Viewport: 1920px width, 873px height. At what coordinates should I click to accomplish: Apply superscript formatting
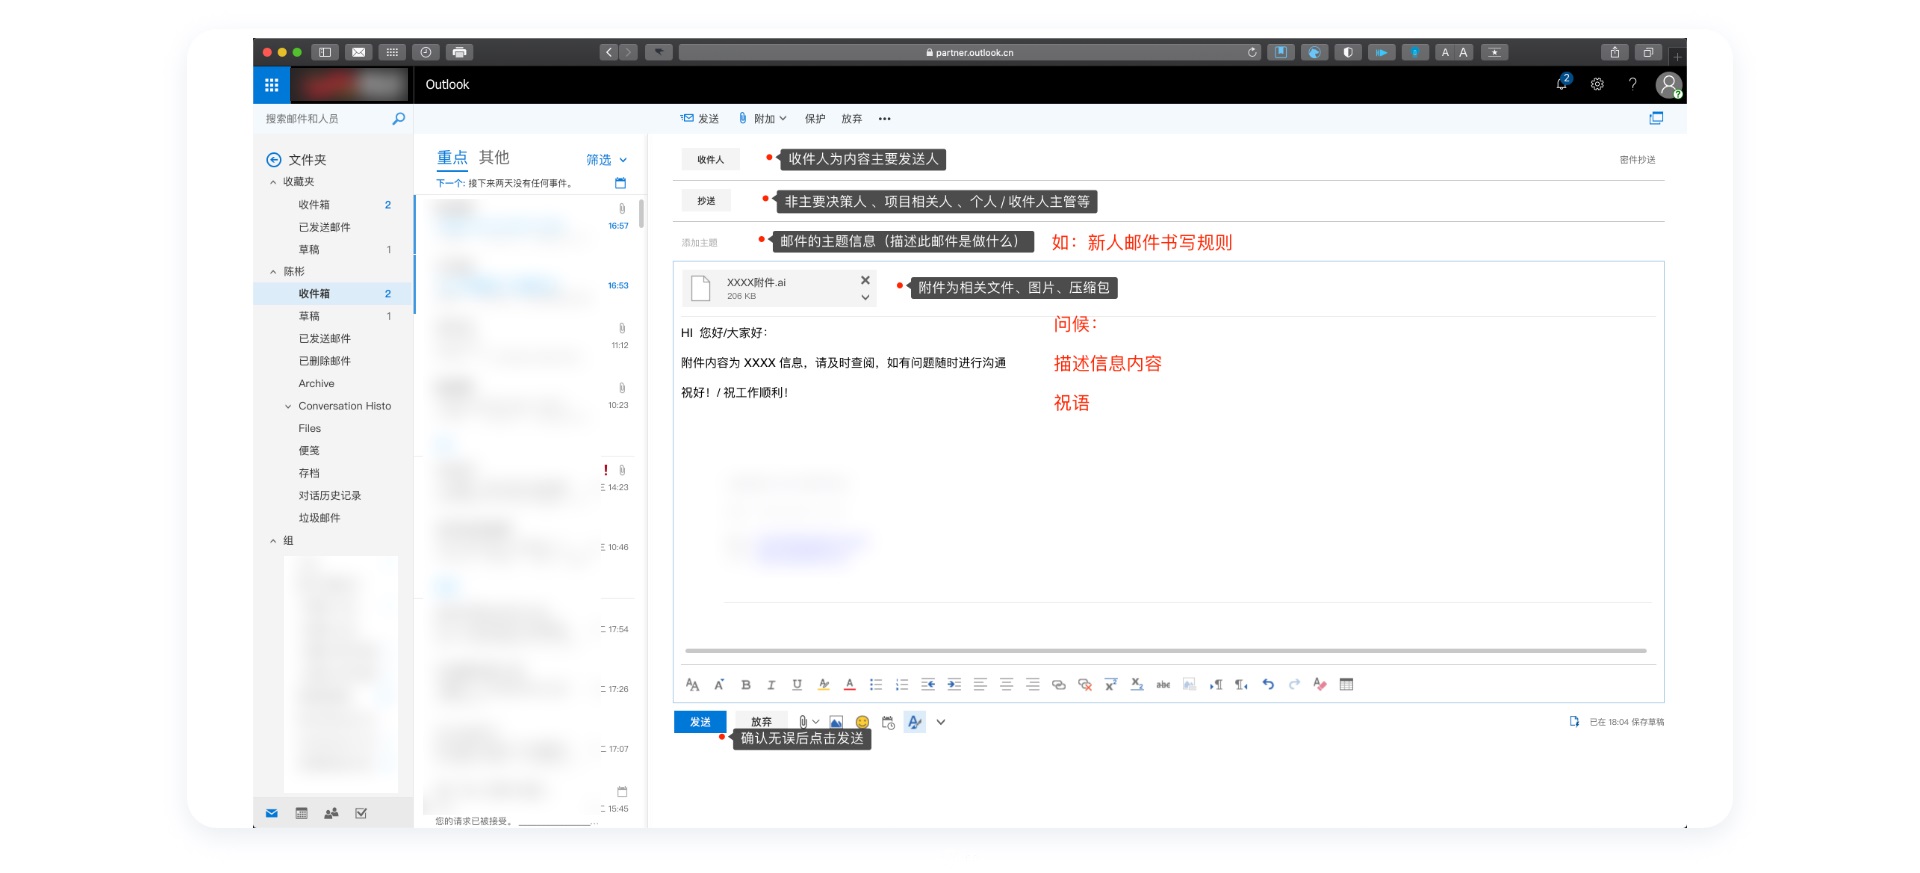tap(1111, 685)
